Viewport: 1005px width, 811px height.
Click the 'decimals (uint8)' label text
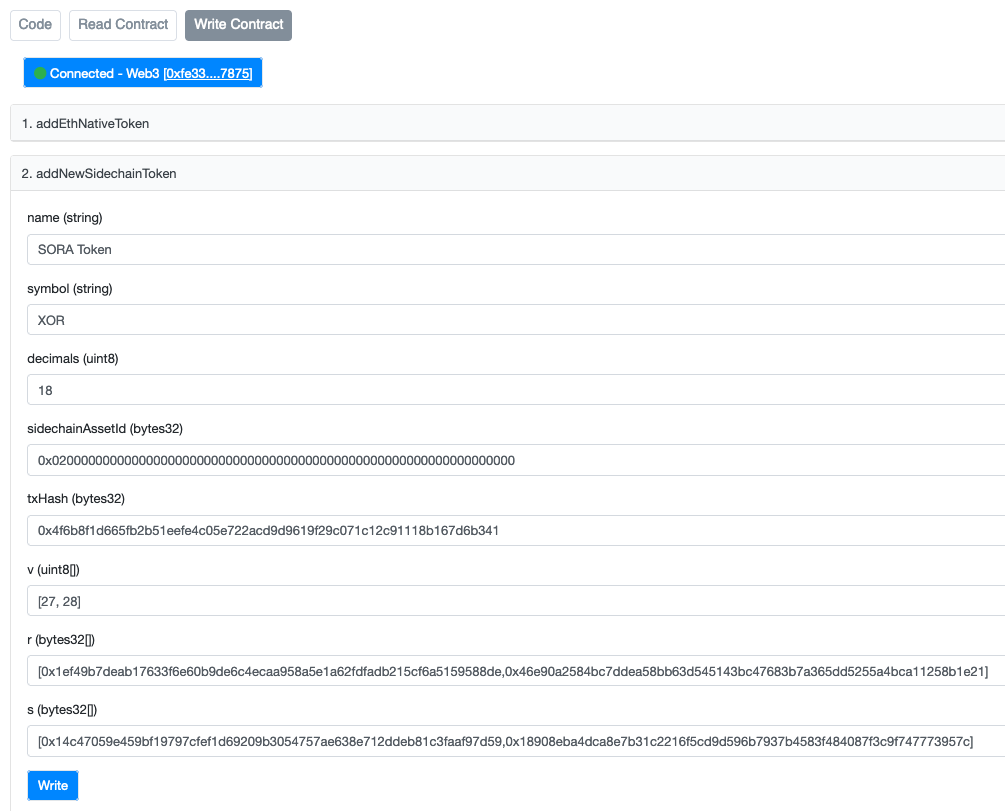click(72, 358)
